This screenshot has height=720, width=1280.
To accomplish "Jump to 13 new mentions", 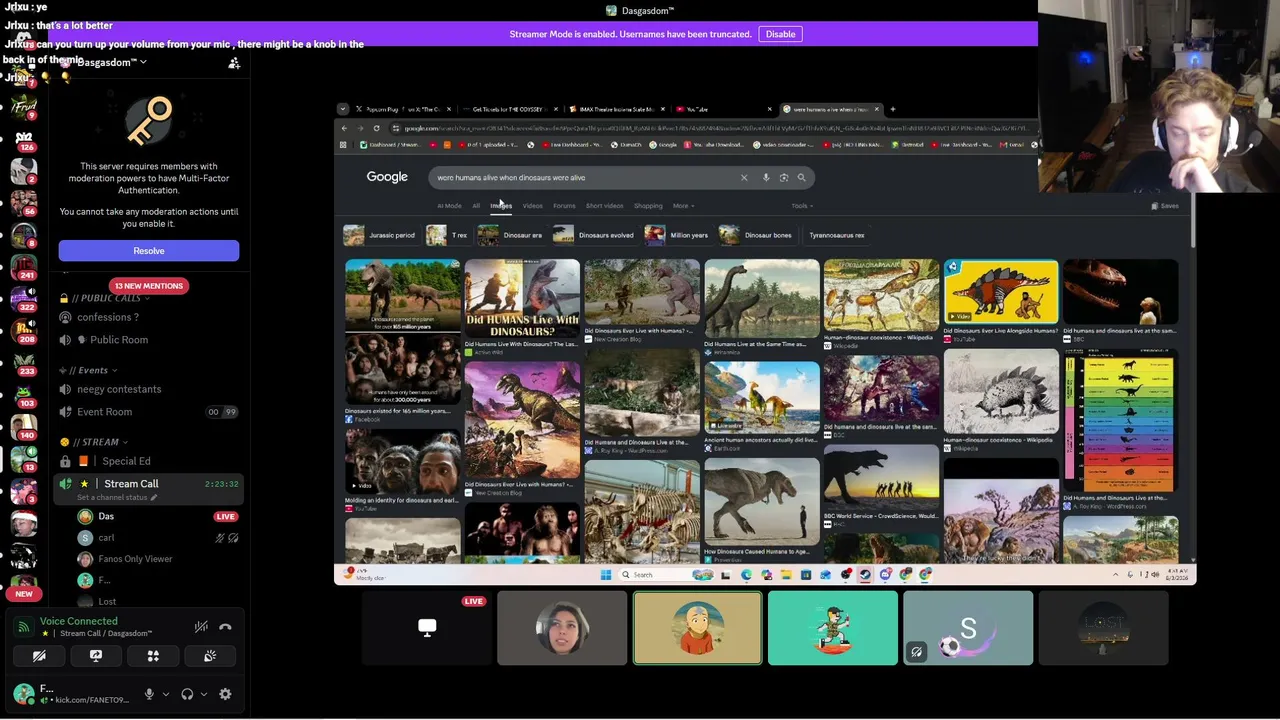I will click(149, 286).
